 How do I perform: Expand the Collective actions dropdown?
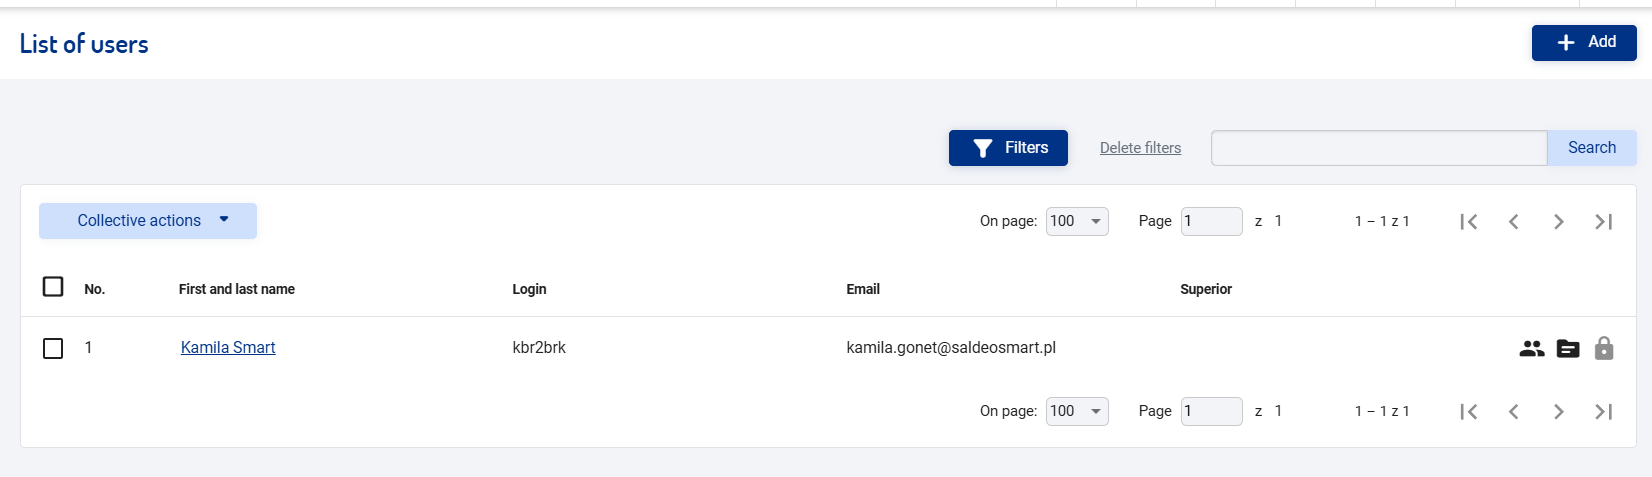tap(148, 221)
